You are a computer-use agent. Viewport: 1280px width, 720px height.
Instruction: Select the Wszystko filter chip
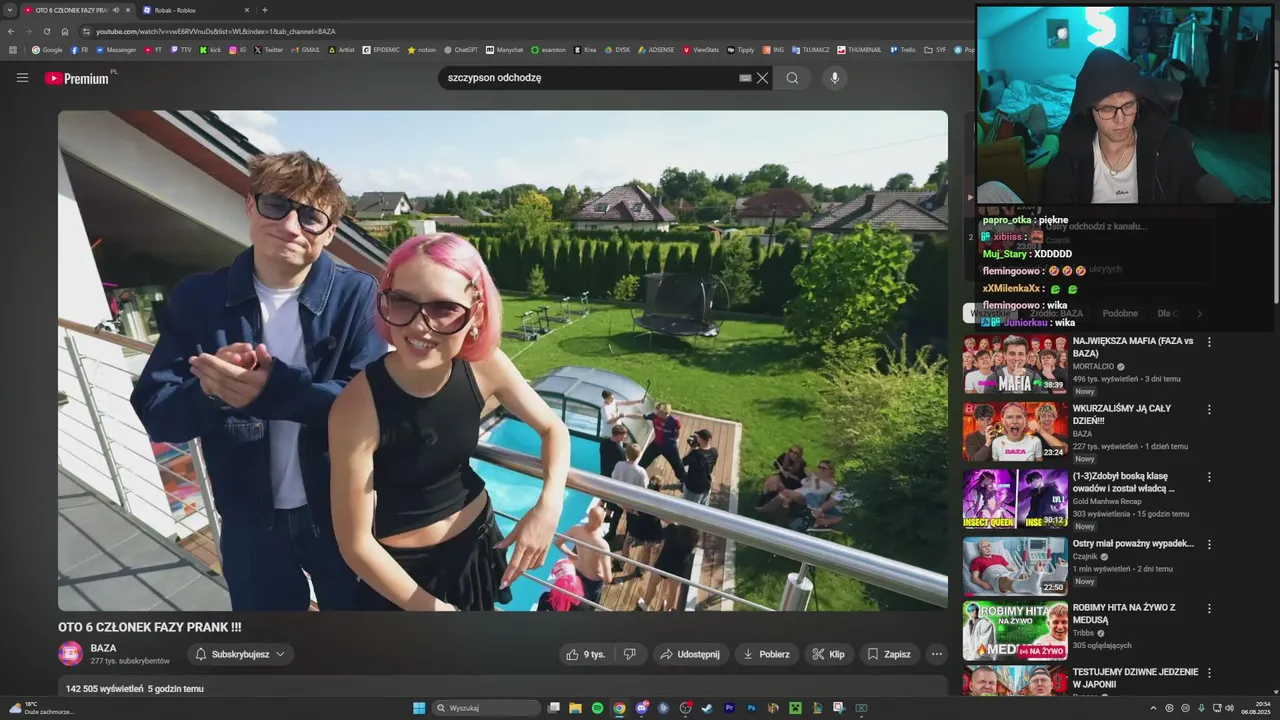tap(990, 314)
